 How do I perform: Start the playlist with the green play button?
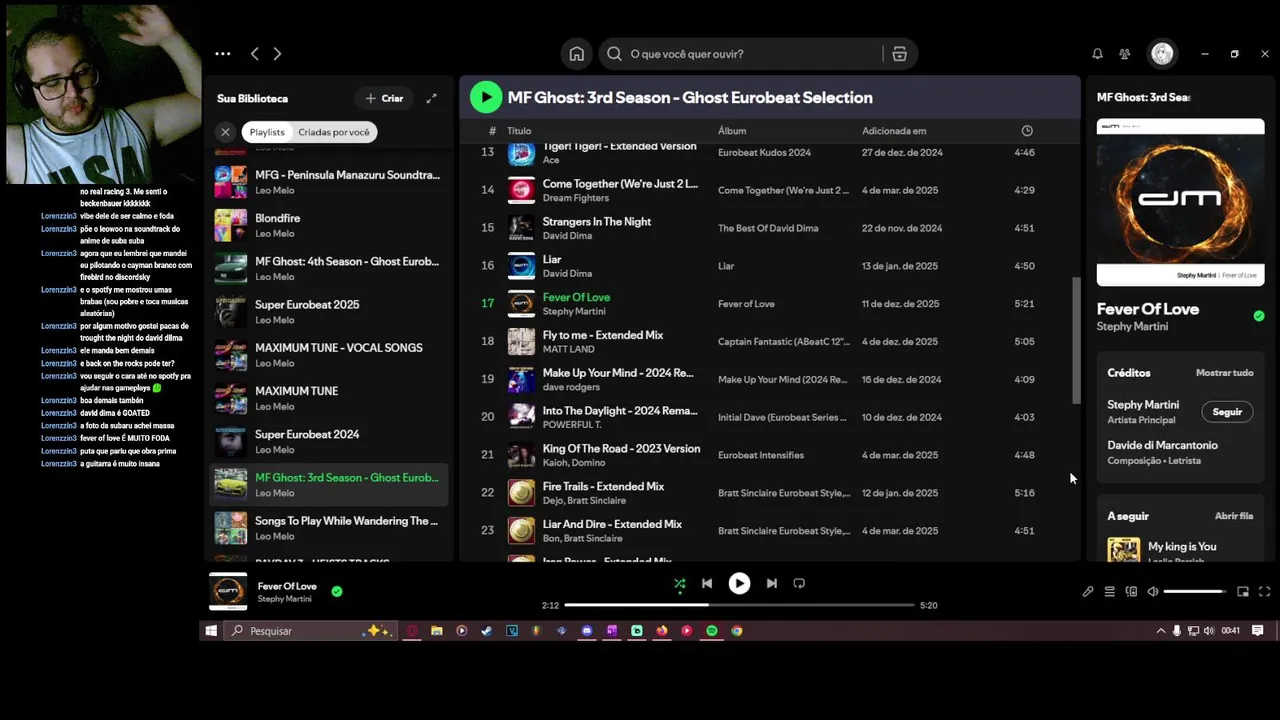pyautogui.click(x=486, y=97)
